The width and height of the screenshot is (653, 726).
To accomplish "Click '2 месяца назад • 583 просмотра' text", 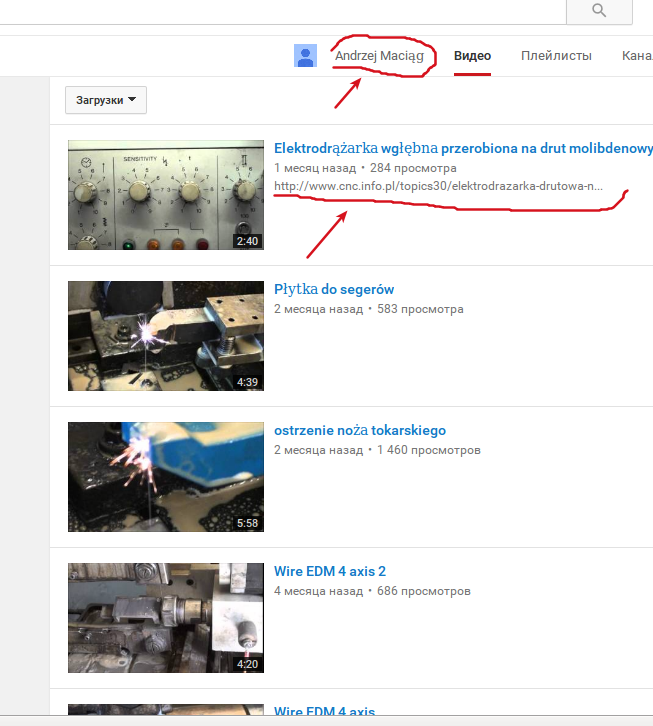I will pyautogui.click(x=369, y=309).
